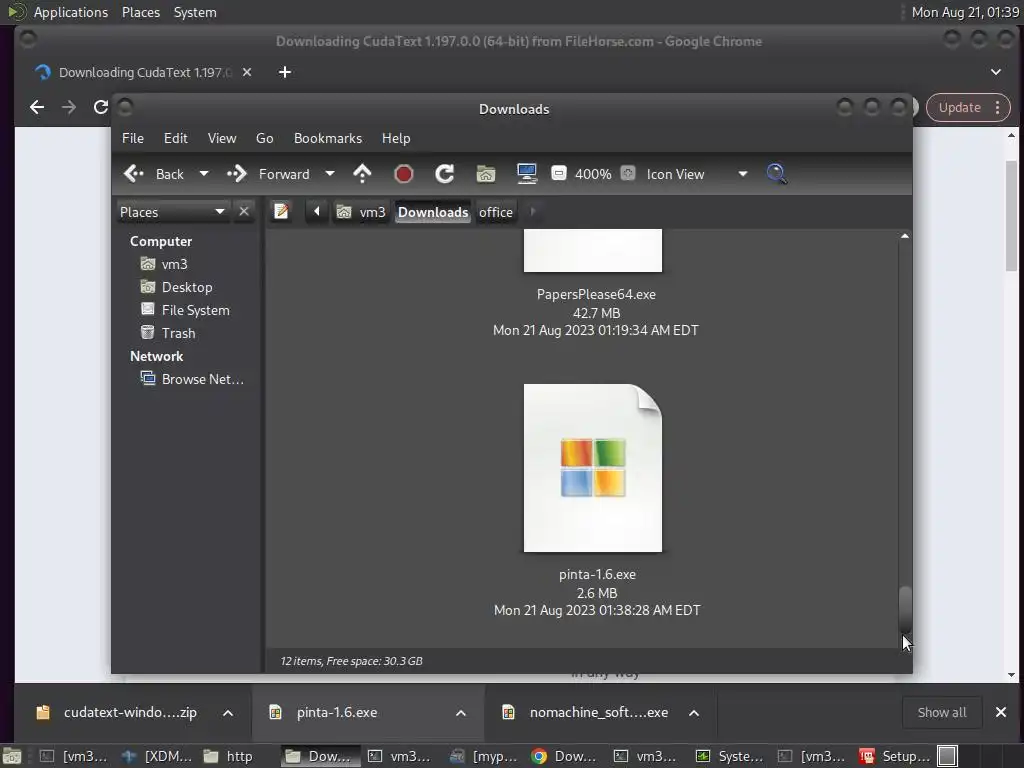This screenshot has height=768, width=1024.
Task: Close the Downloading CudaText Chrome tab
Action: [x=247, y=72]
